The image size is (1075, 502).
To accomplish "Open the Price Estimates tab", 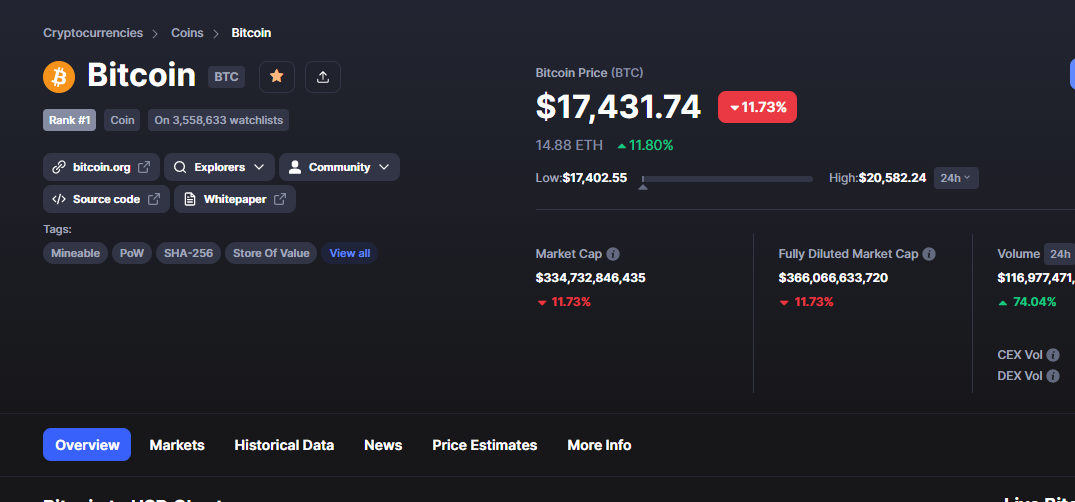I will click(x=485, y=445).
